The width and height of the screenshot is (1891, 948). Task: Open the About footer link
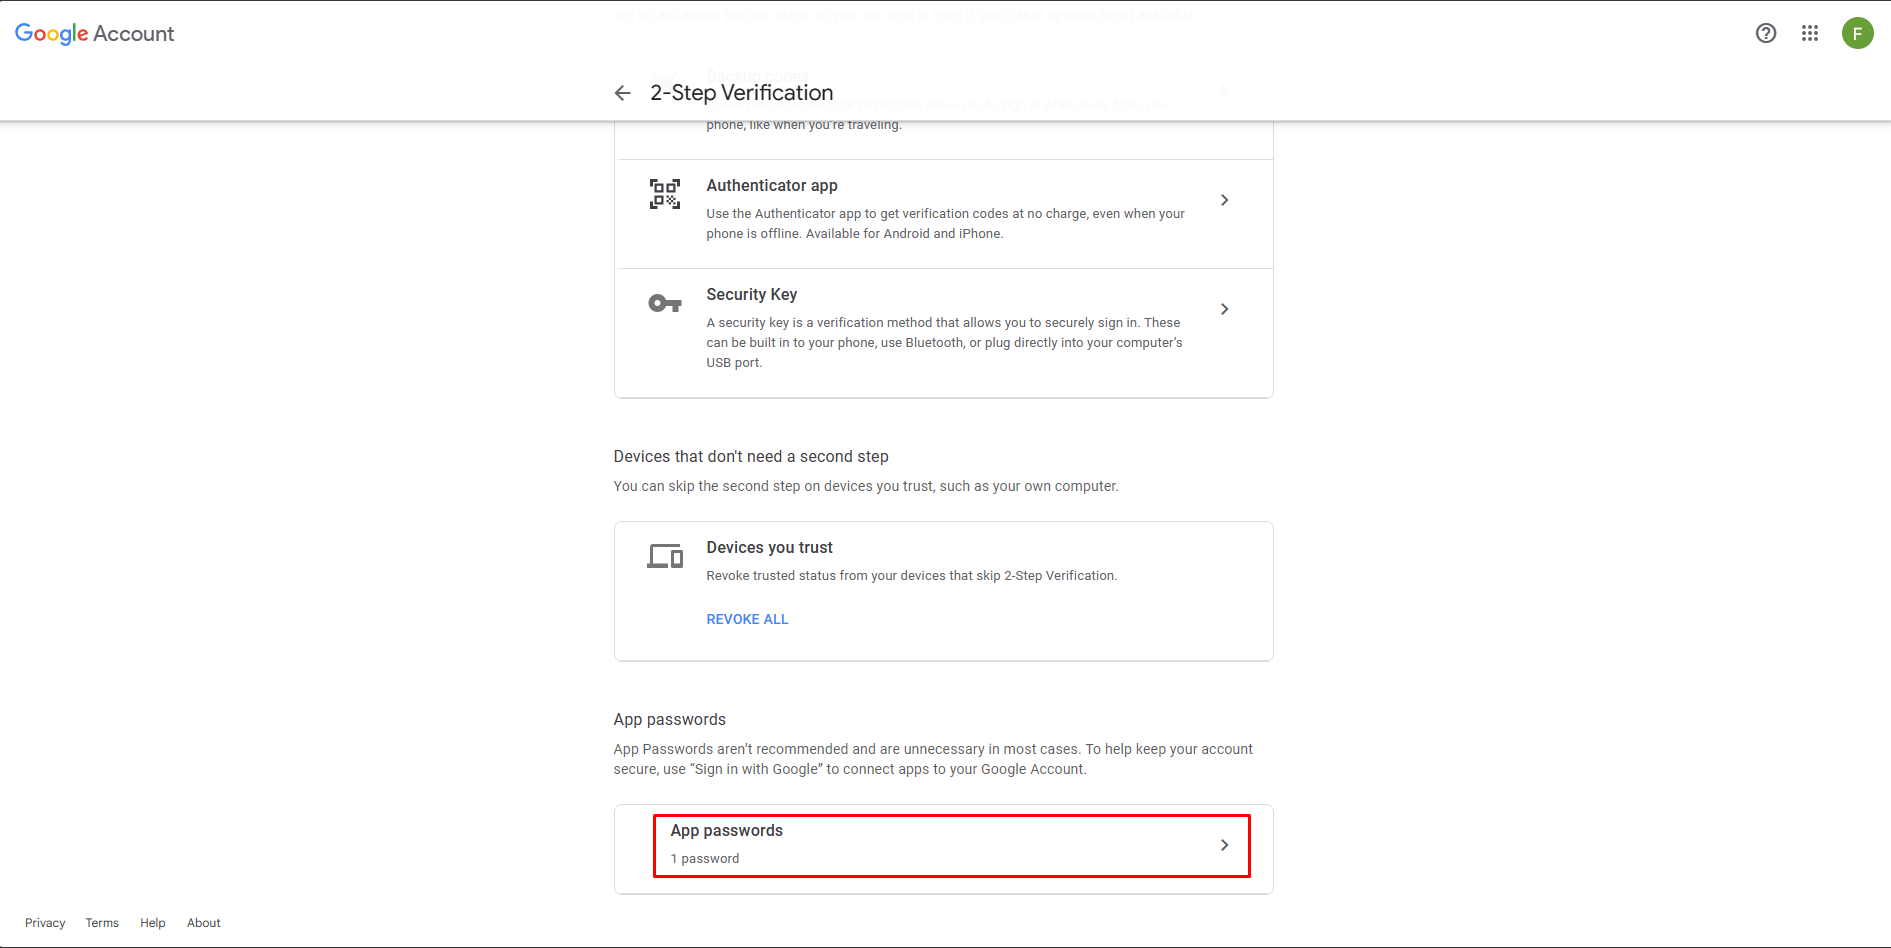pyautogui.click(x=204, y=923)
